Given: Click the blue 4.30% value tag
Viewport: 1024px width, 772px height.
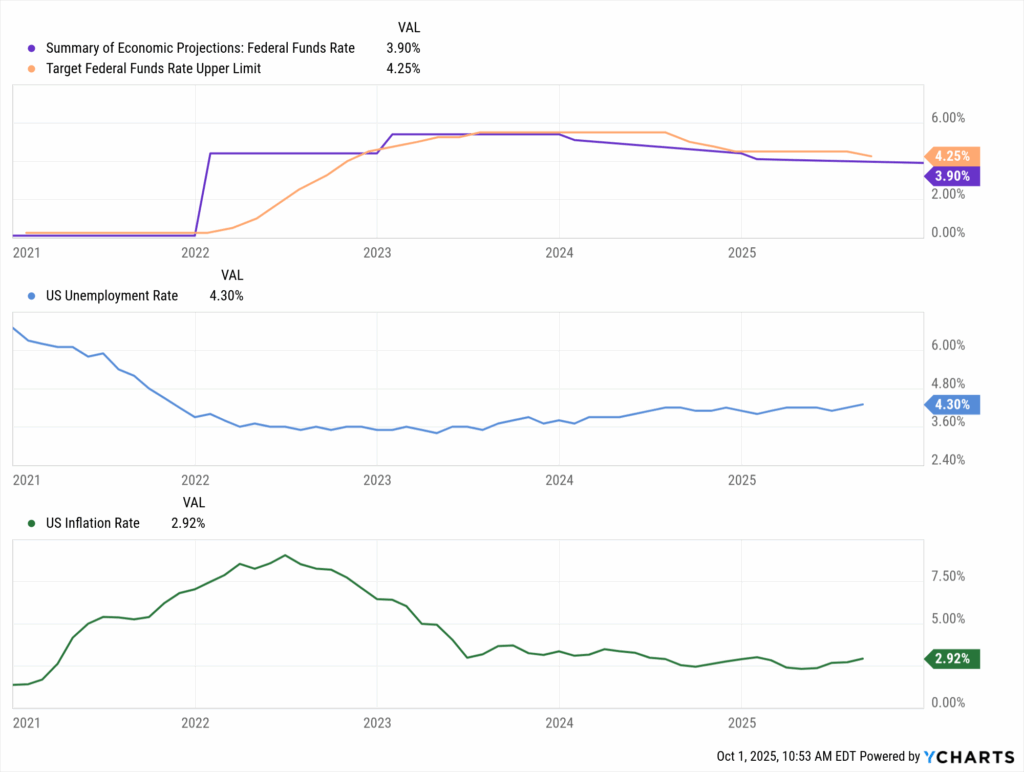Looking at the screenshot, I should tap(953, 405).
